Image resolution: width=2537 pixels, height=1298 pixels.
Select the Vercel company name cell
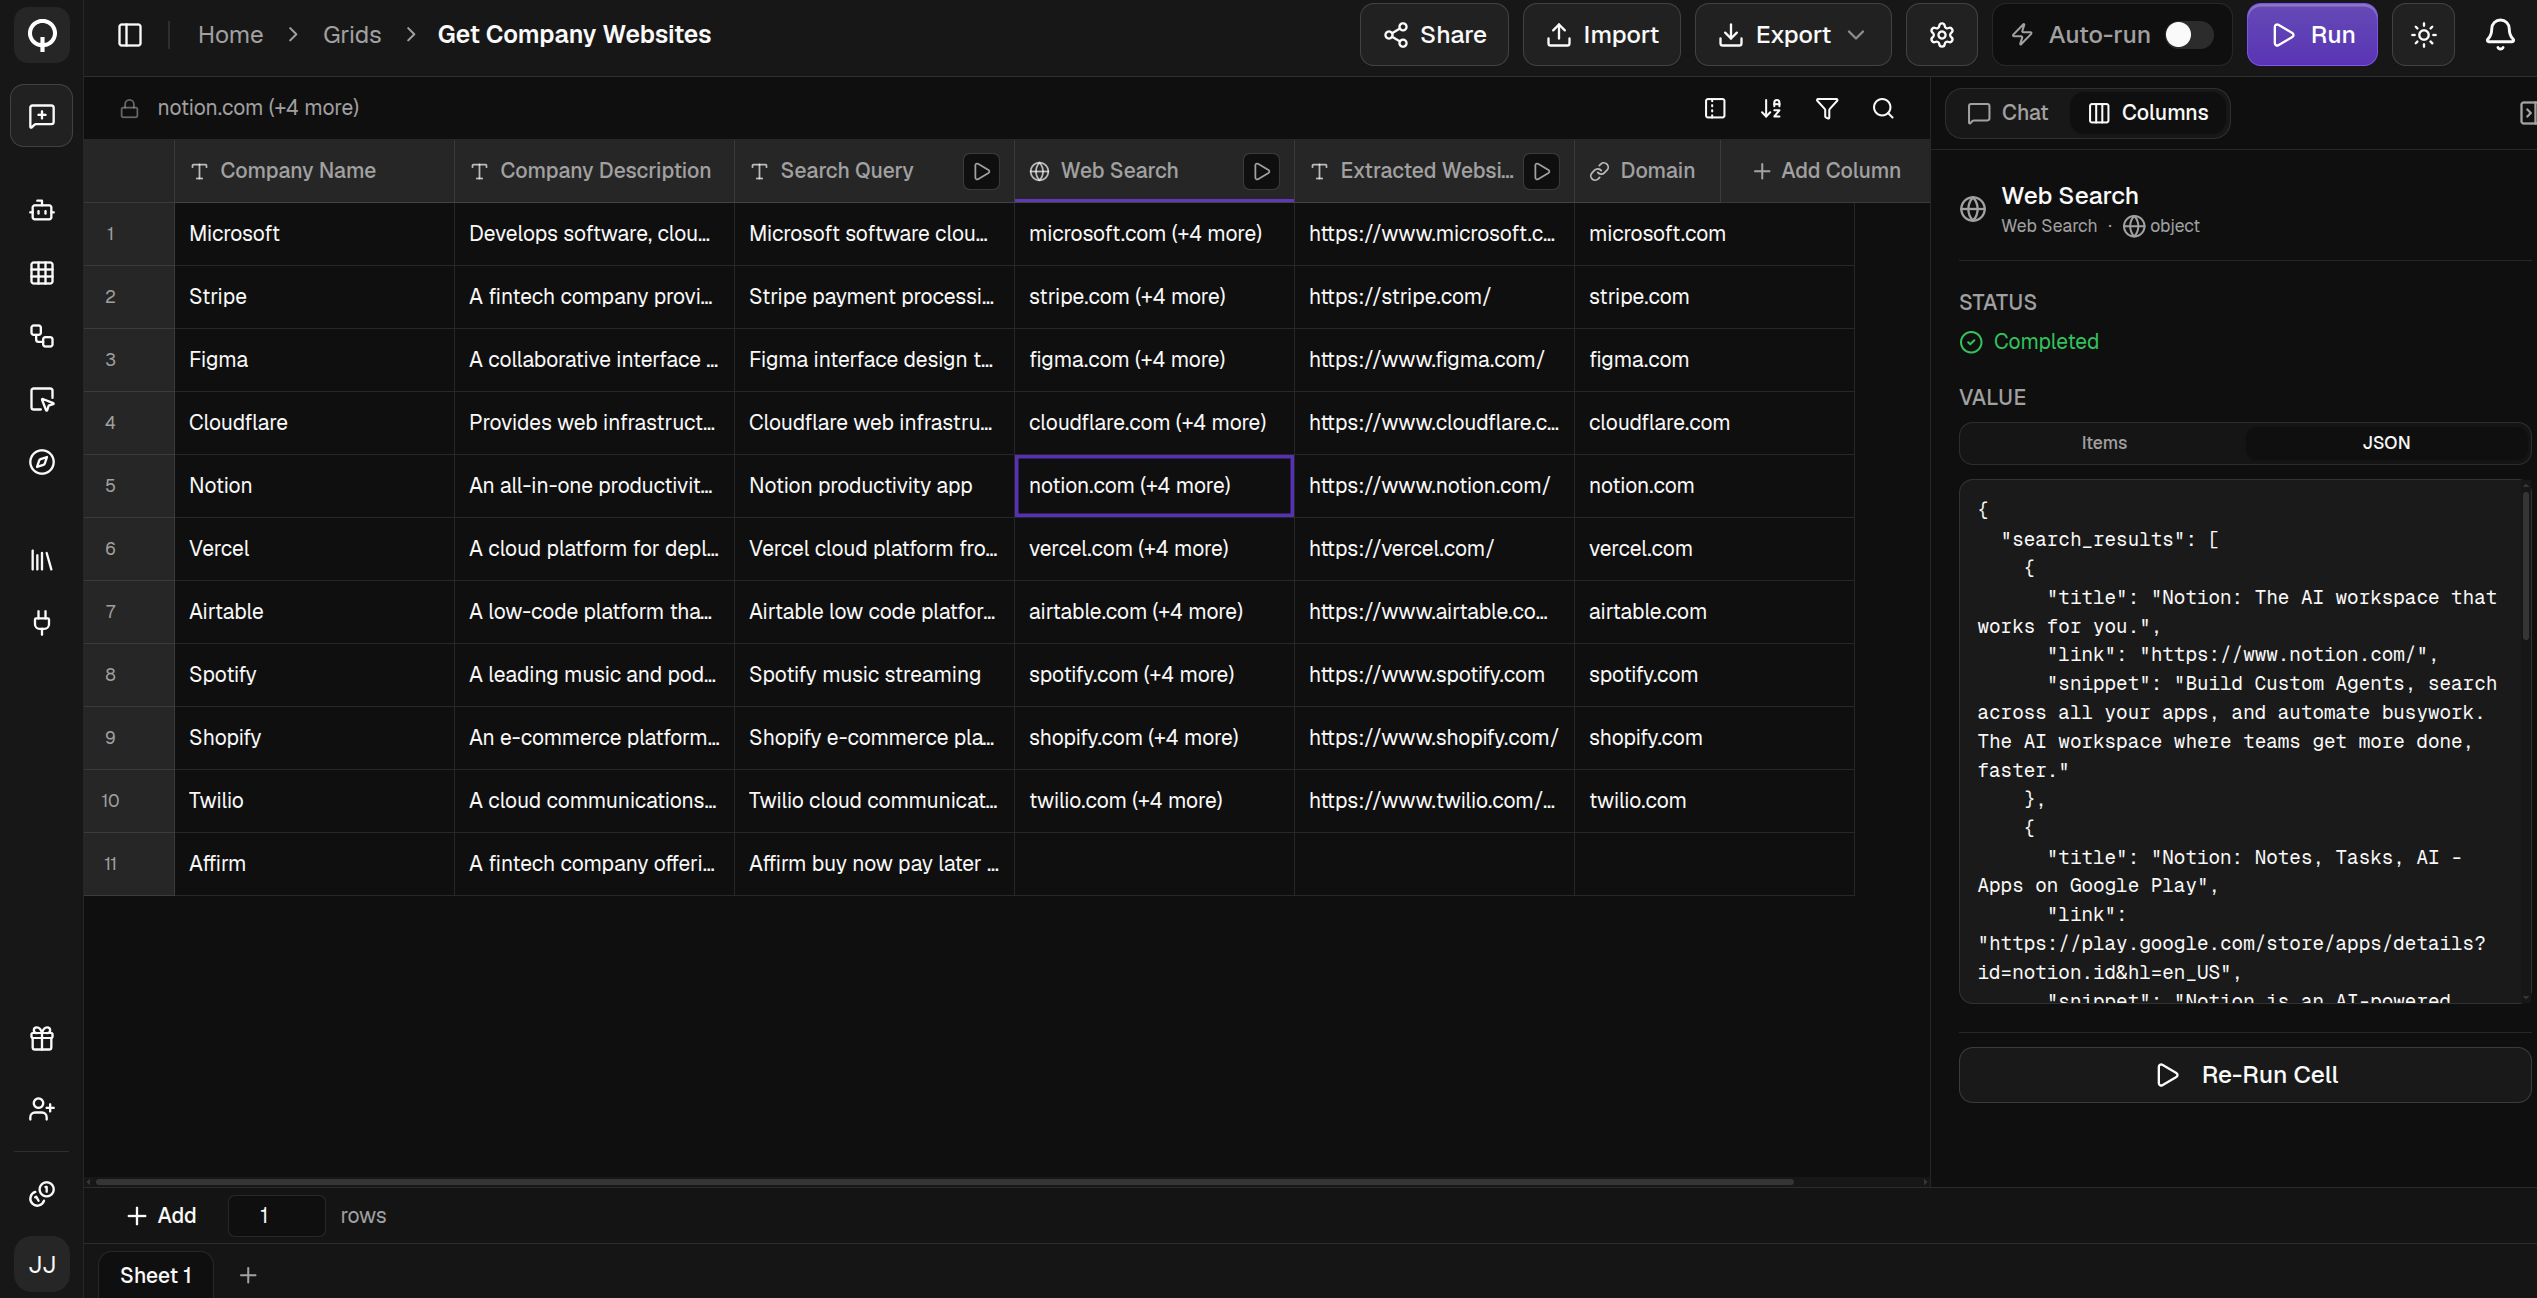[x=314, y=549]
